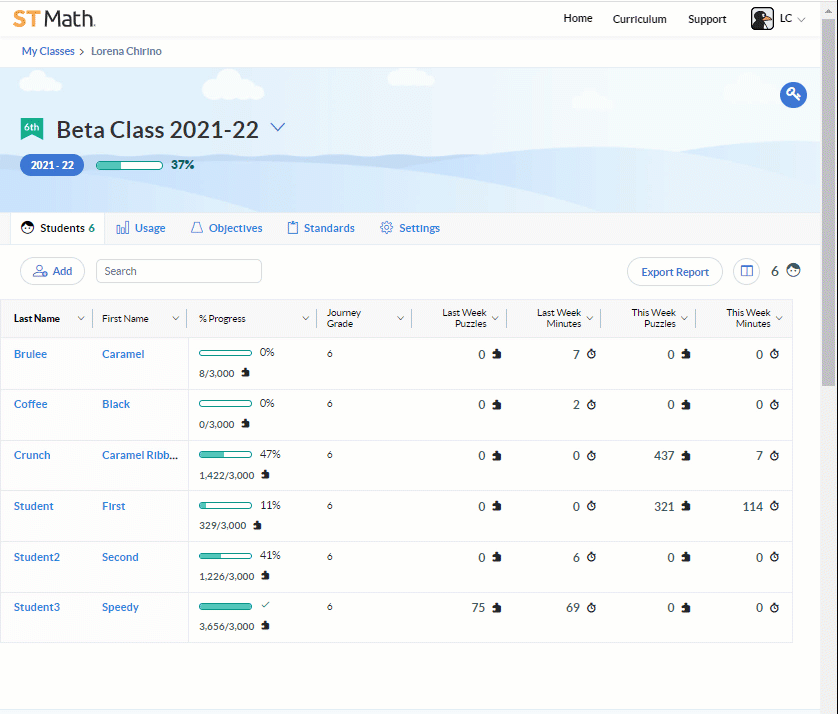Click puzzle icon next to 0/3,000

pos(245,423)
